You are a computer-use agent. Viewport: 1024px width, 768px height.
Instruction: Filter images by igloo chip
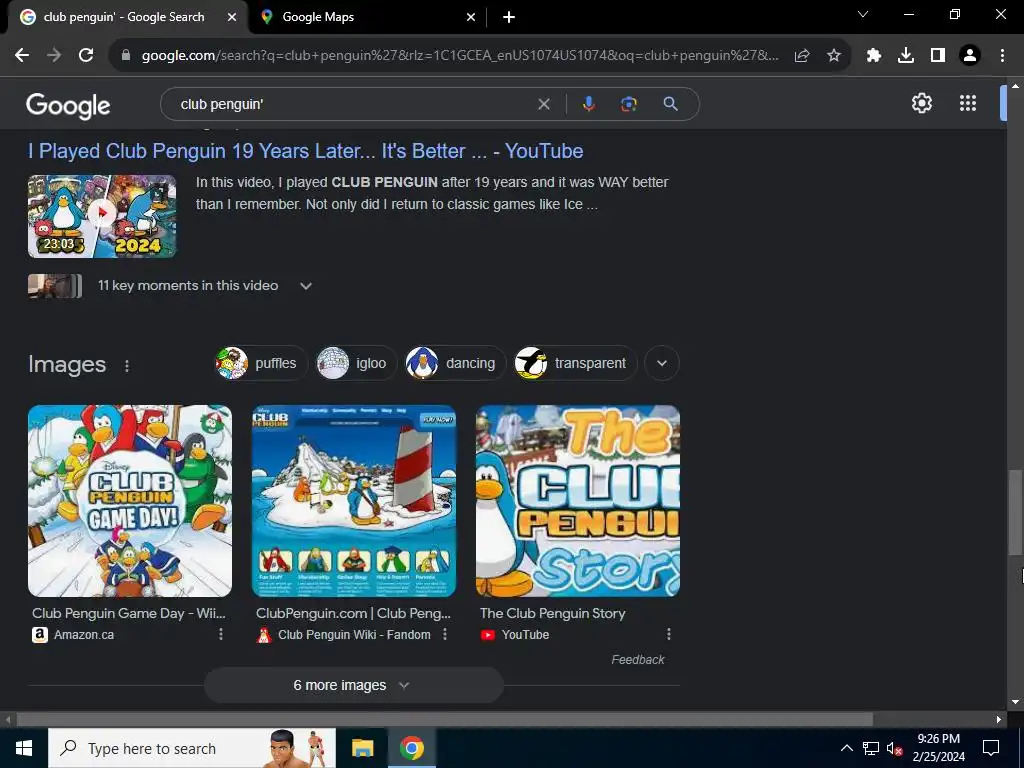[357, 363]
